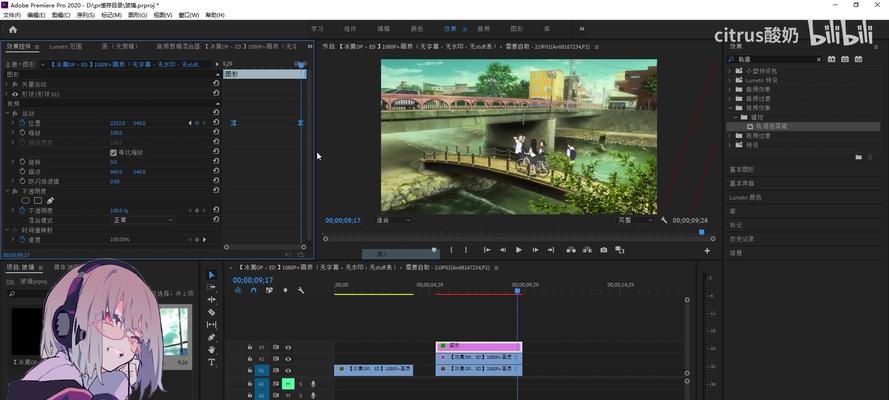Reset the Position parameter

tap(216, 123)
